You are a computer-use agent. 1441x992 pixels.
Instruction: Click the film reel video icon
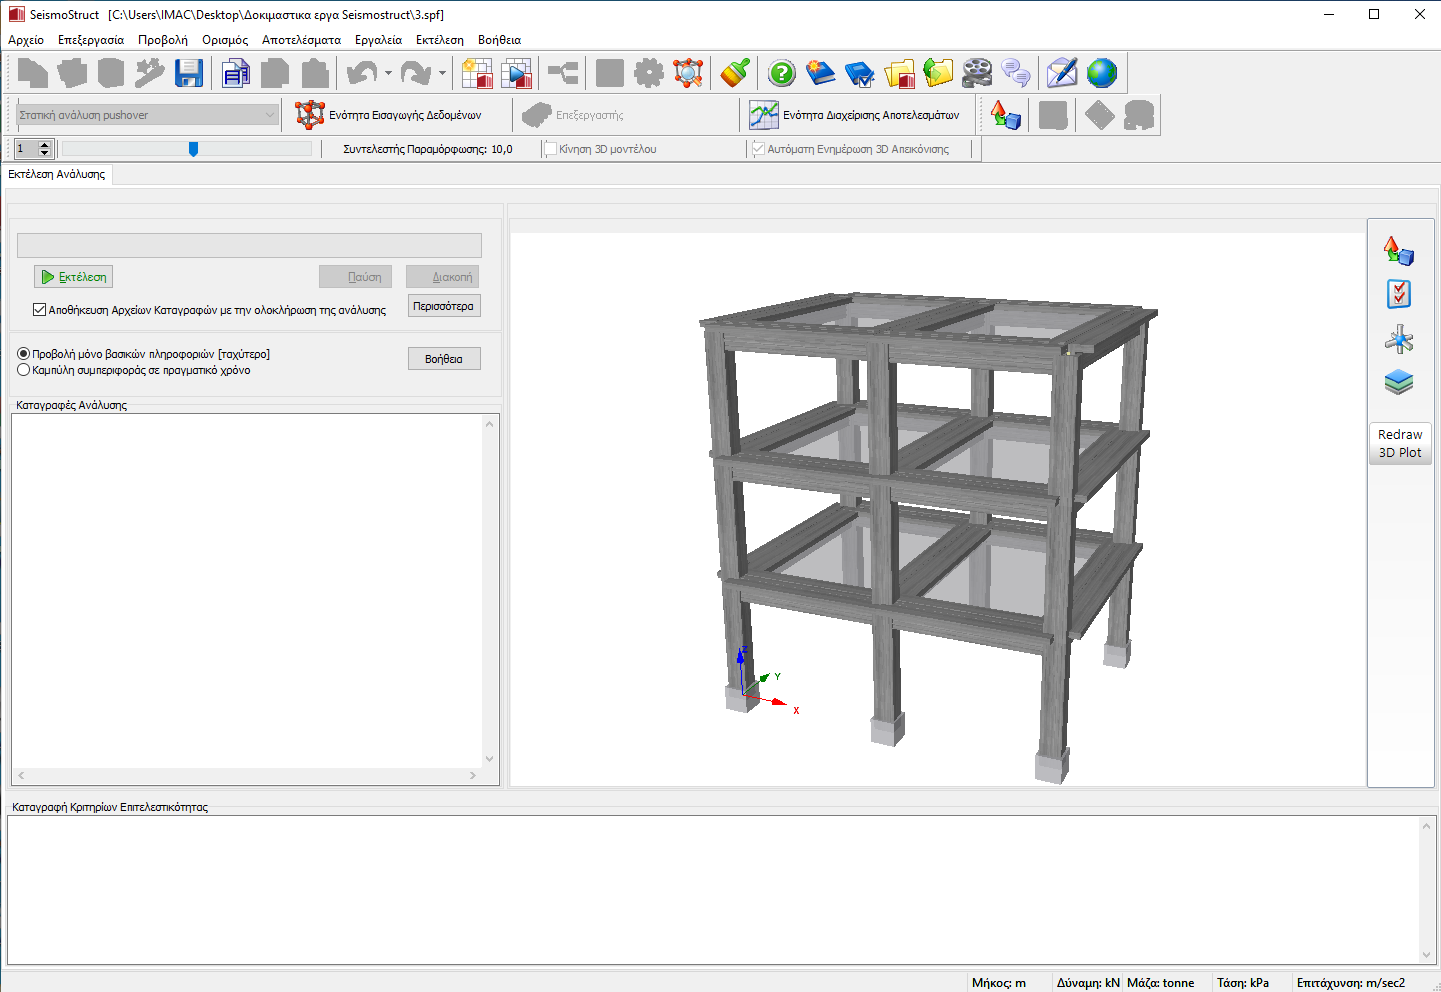coord(977,73)
